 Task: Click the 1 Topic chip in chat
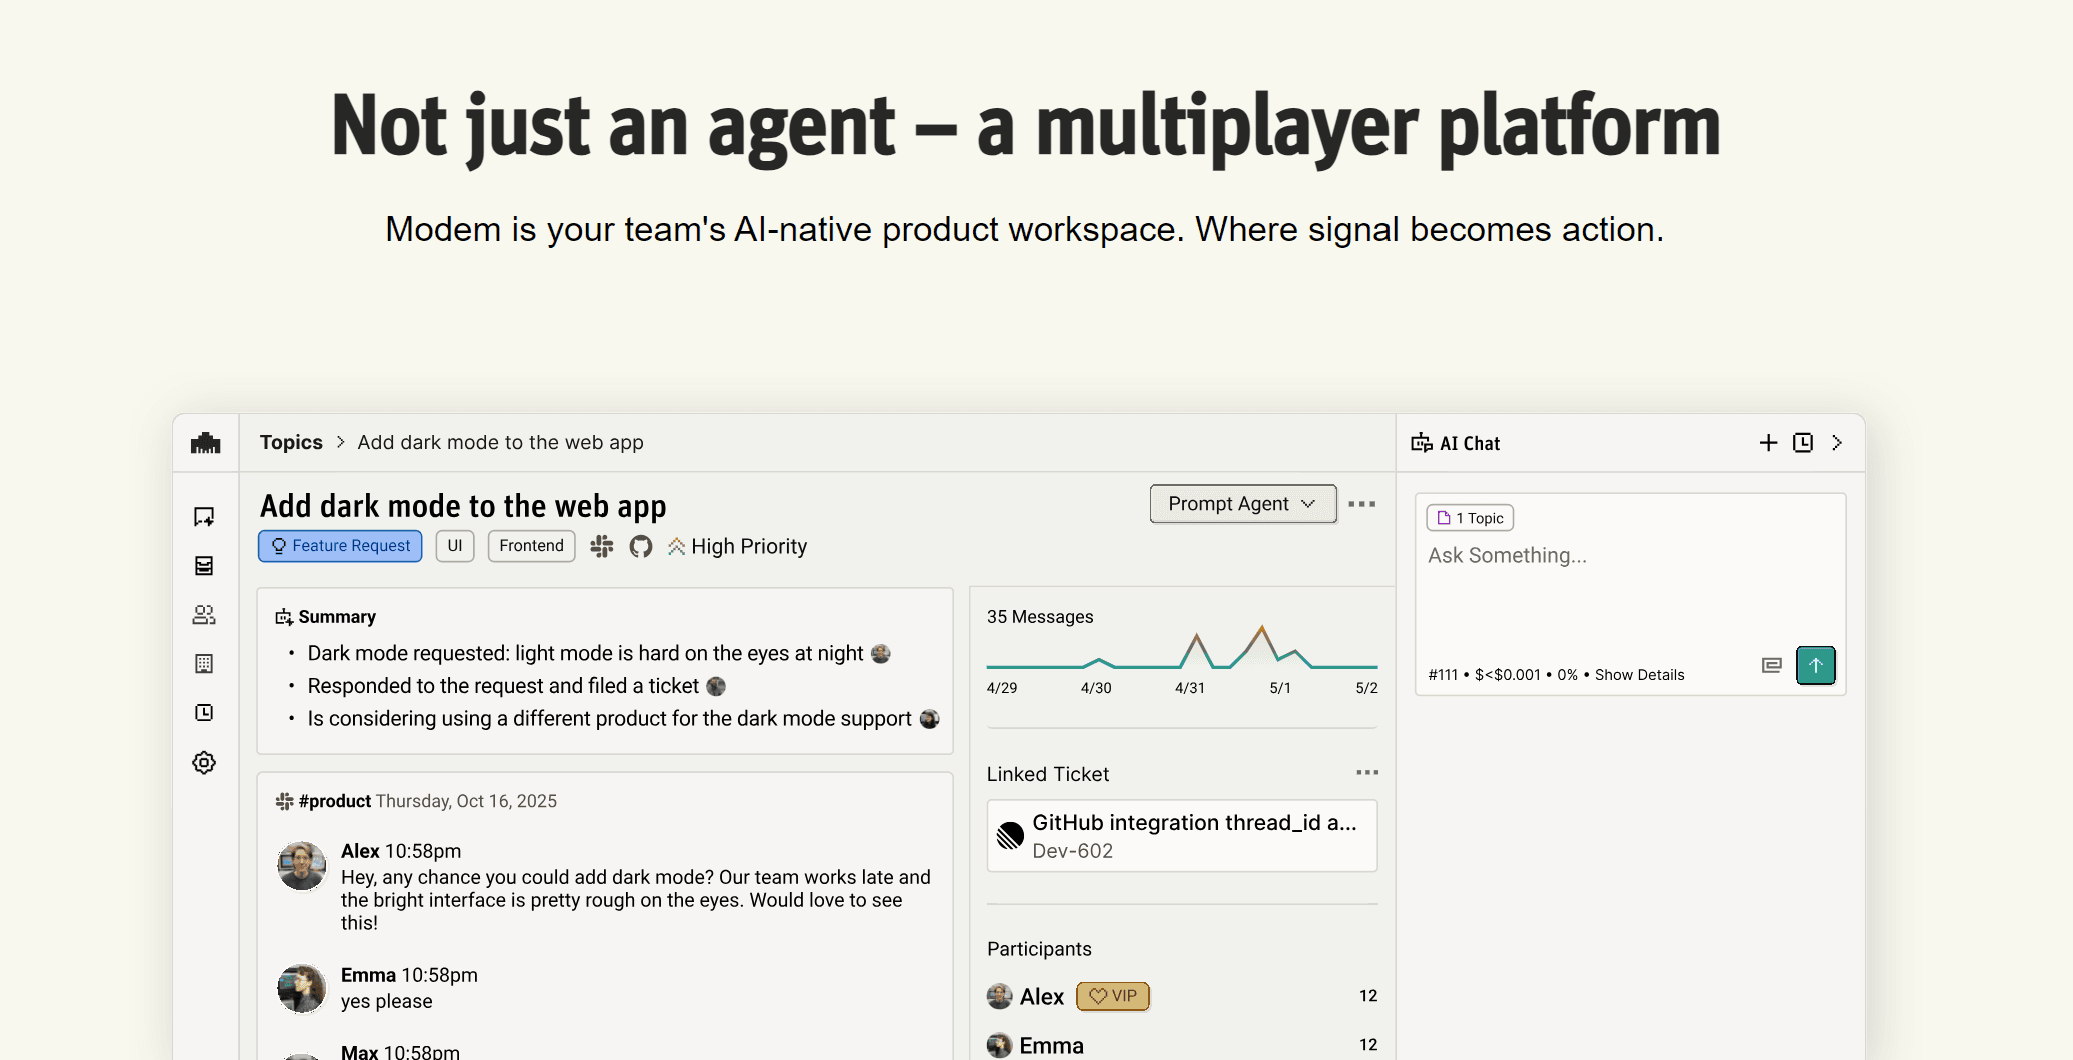(x=1470, y=518)
